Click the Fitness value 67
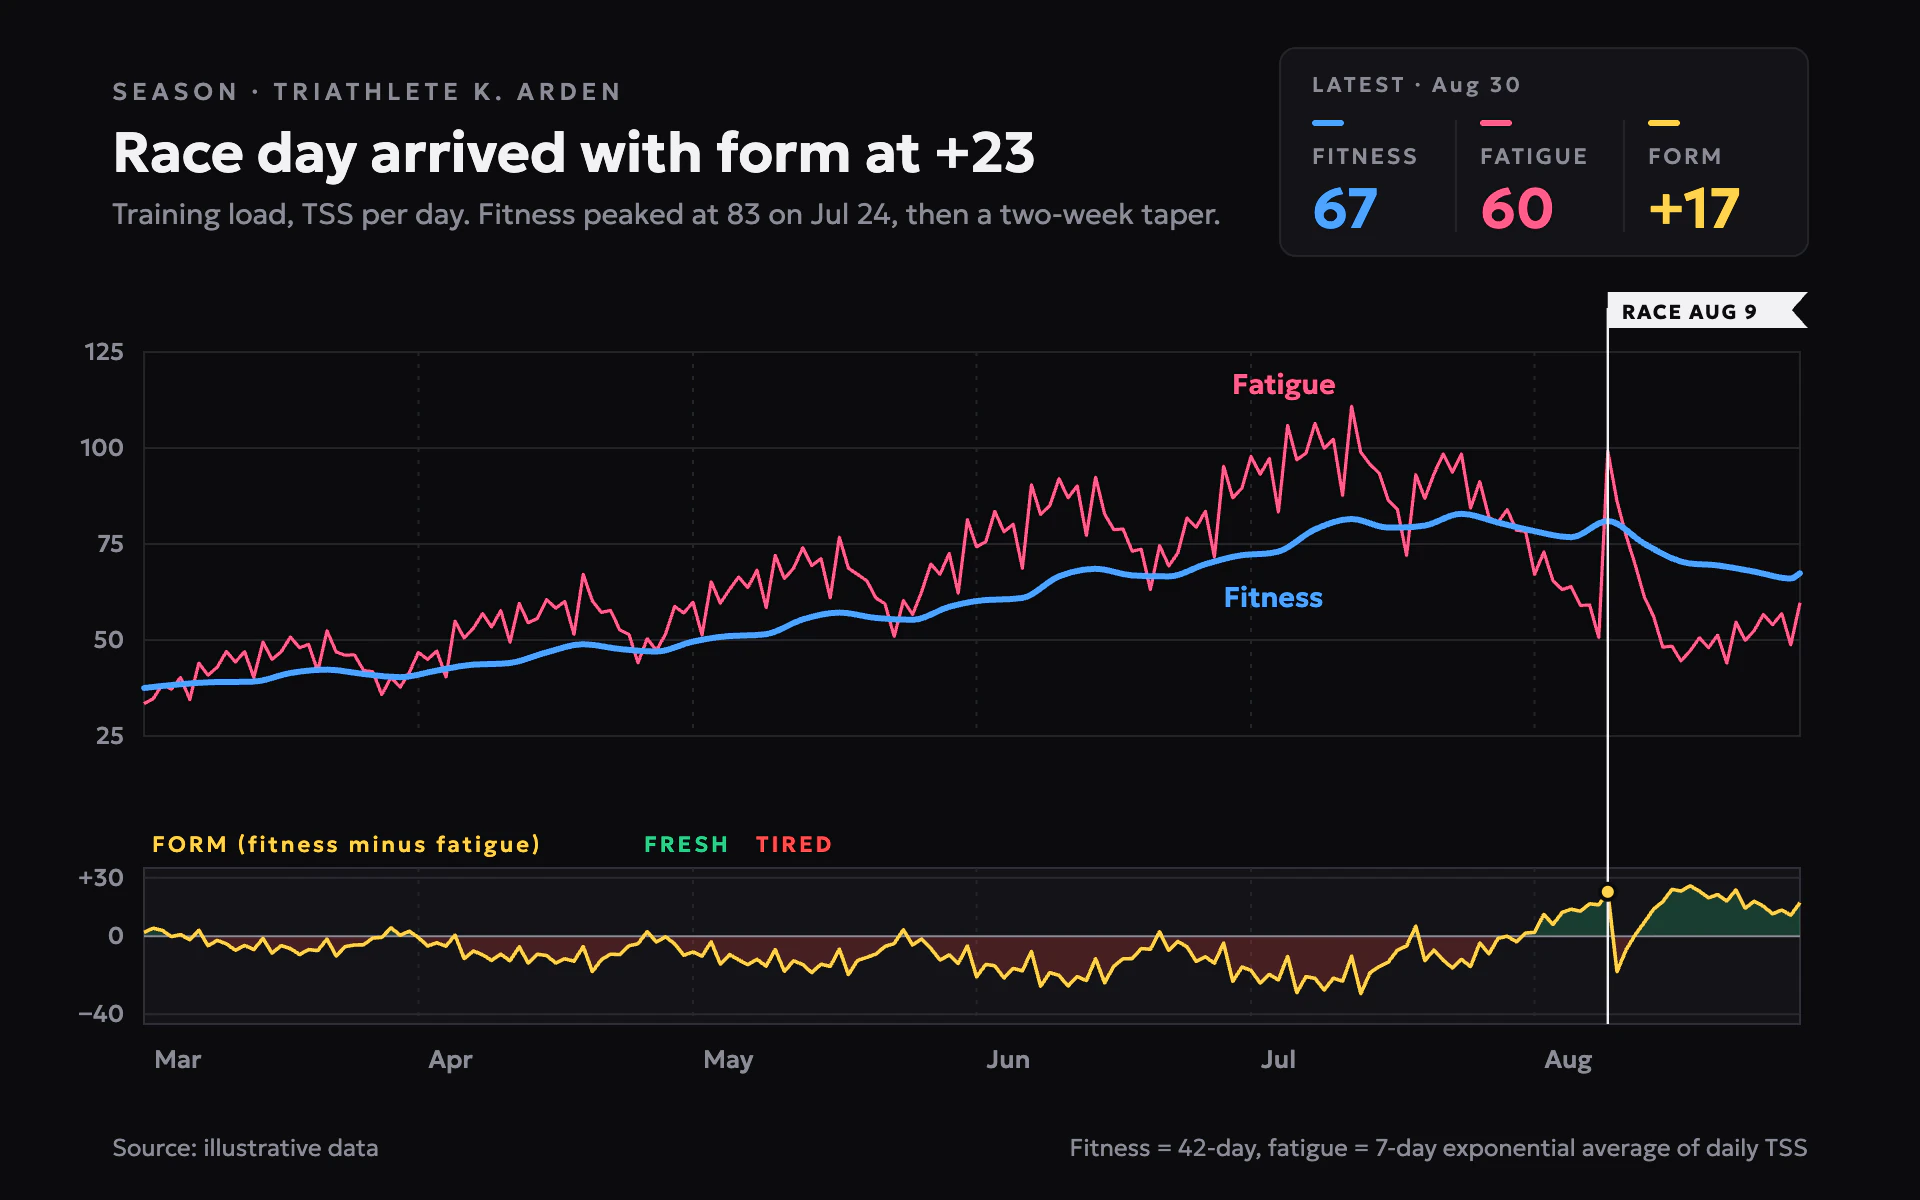The height and width of the screenshot is (1200, 1920). click(x=1345, y=209)
